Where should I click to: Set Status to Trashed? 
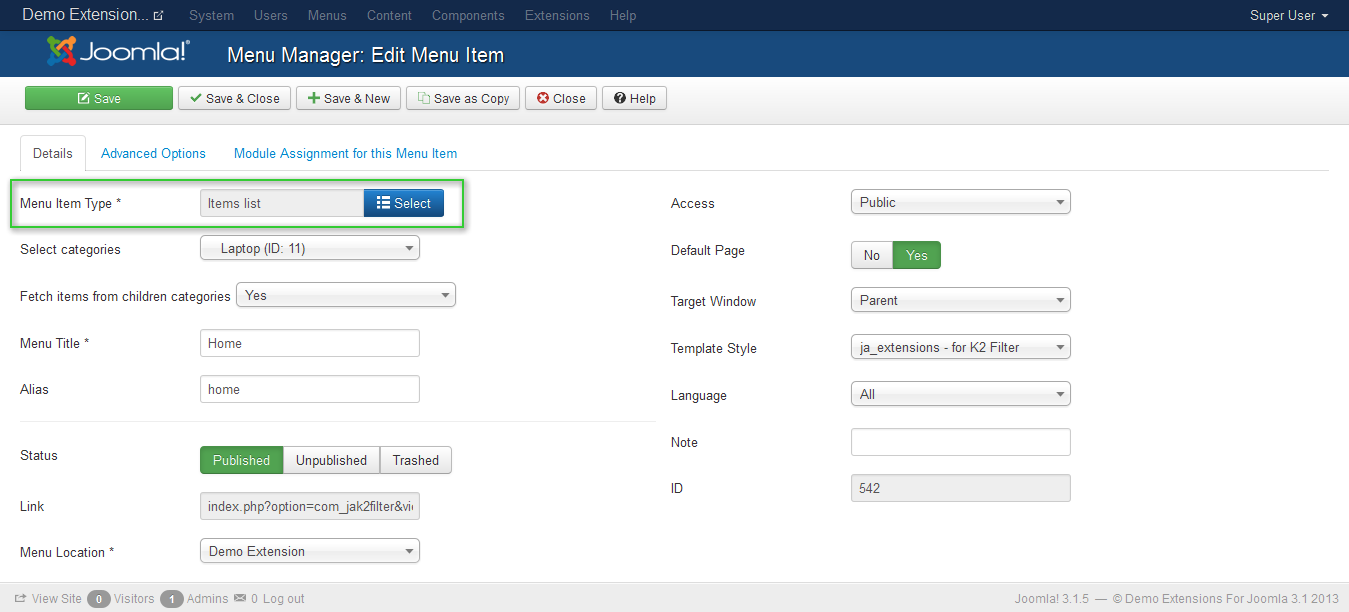click(415, 460)
